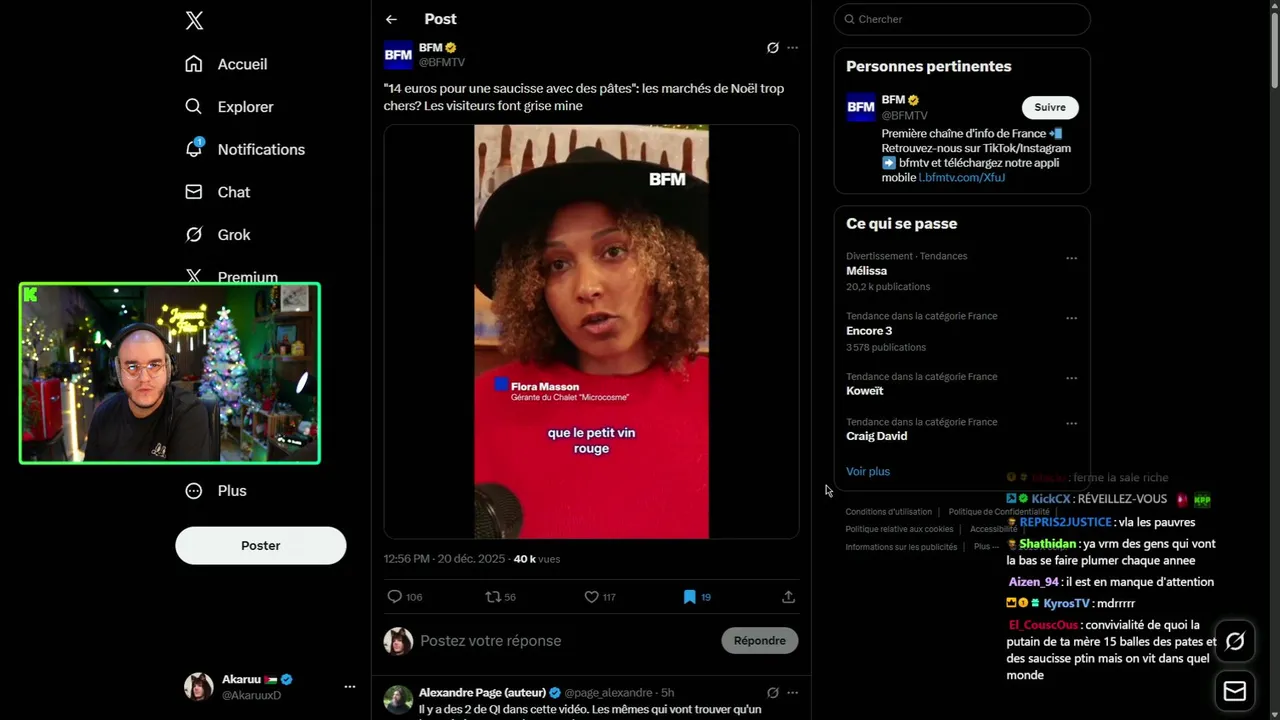The height and width of the screenshot is (720, 1280).
Task: Click the Post page heading
Action: pos(440,19)
